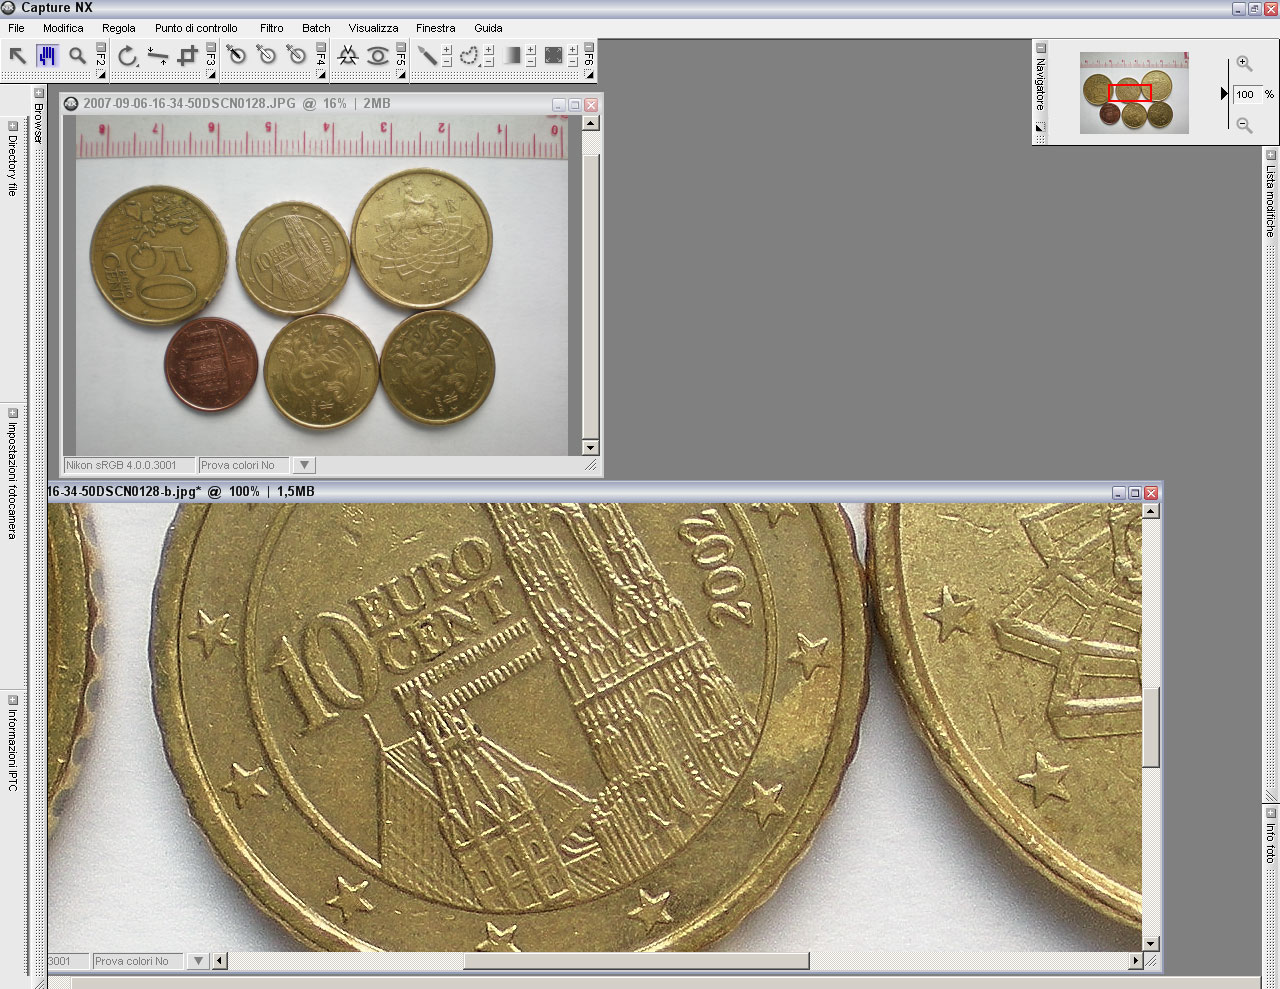Select the Straighten tool
The height and width of the screenshot is (989, 1280).
tap(157, 56)
